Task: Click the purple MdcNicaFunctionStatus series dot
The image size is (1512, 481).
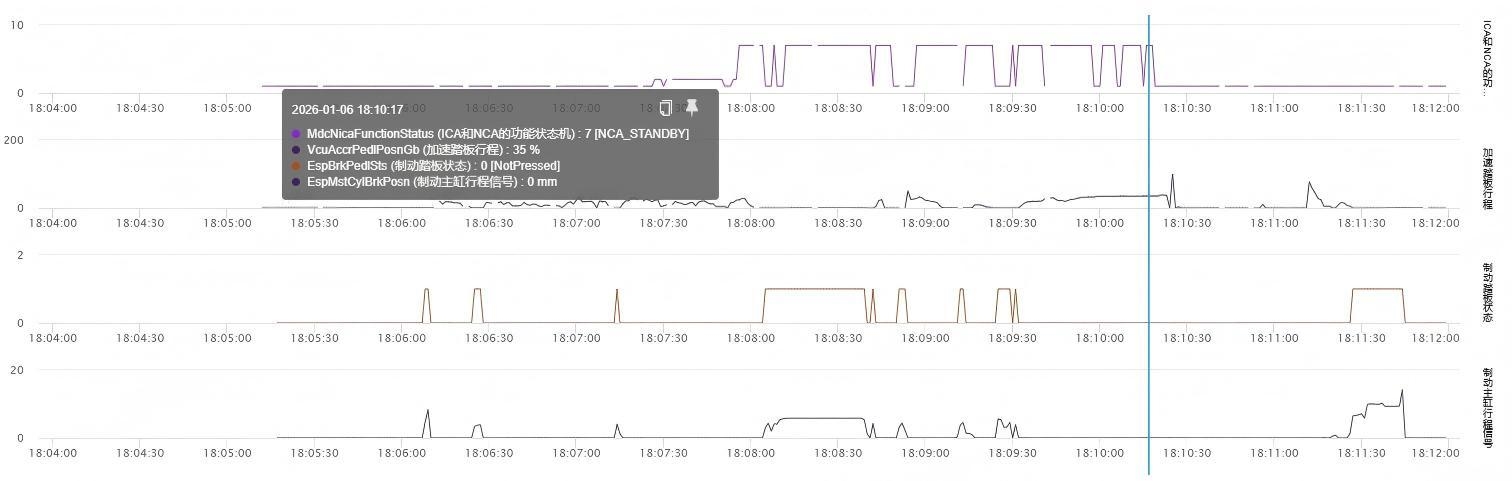Action: 296,134
